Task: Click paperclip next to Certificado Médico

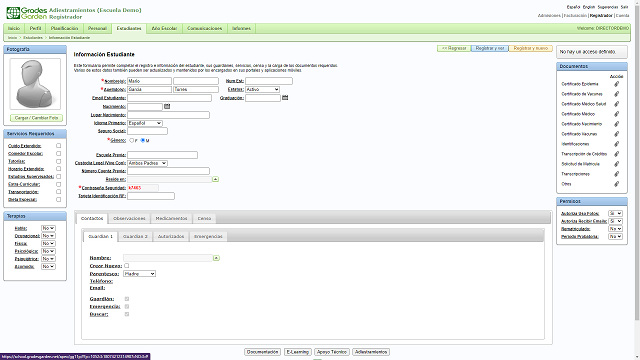Action: tap(616, 114)
